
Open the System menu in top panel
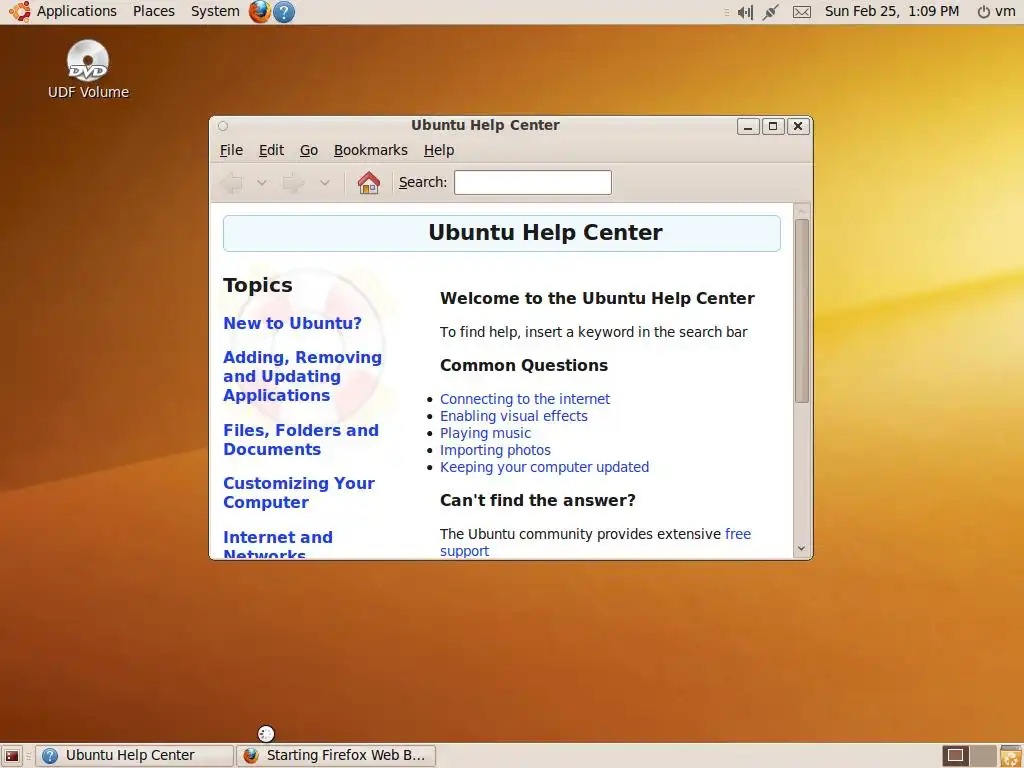215,12
